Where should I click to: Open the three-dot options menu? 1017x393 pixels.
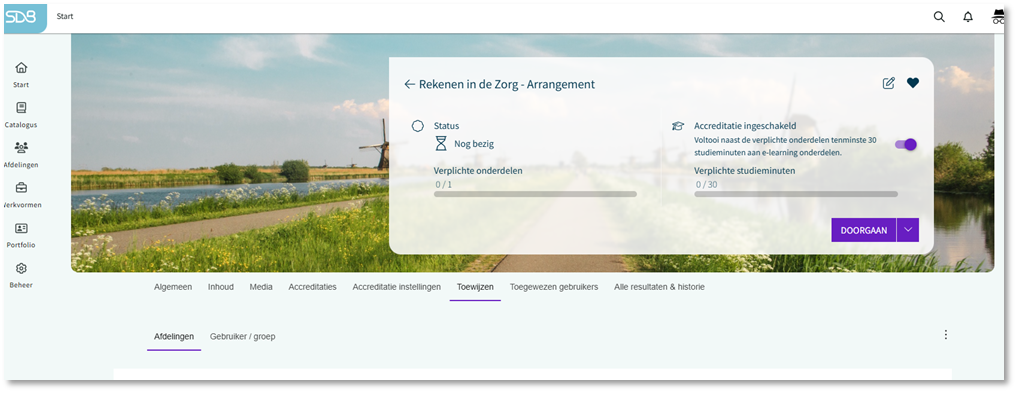(x=945, y=335)
